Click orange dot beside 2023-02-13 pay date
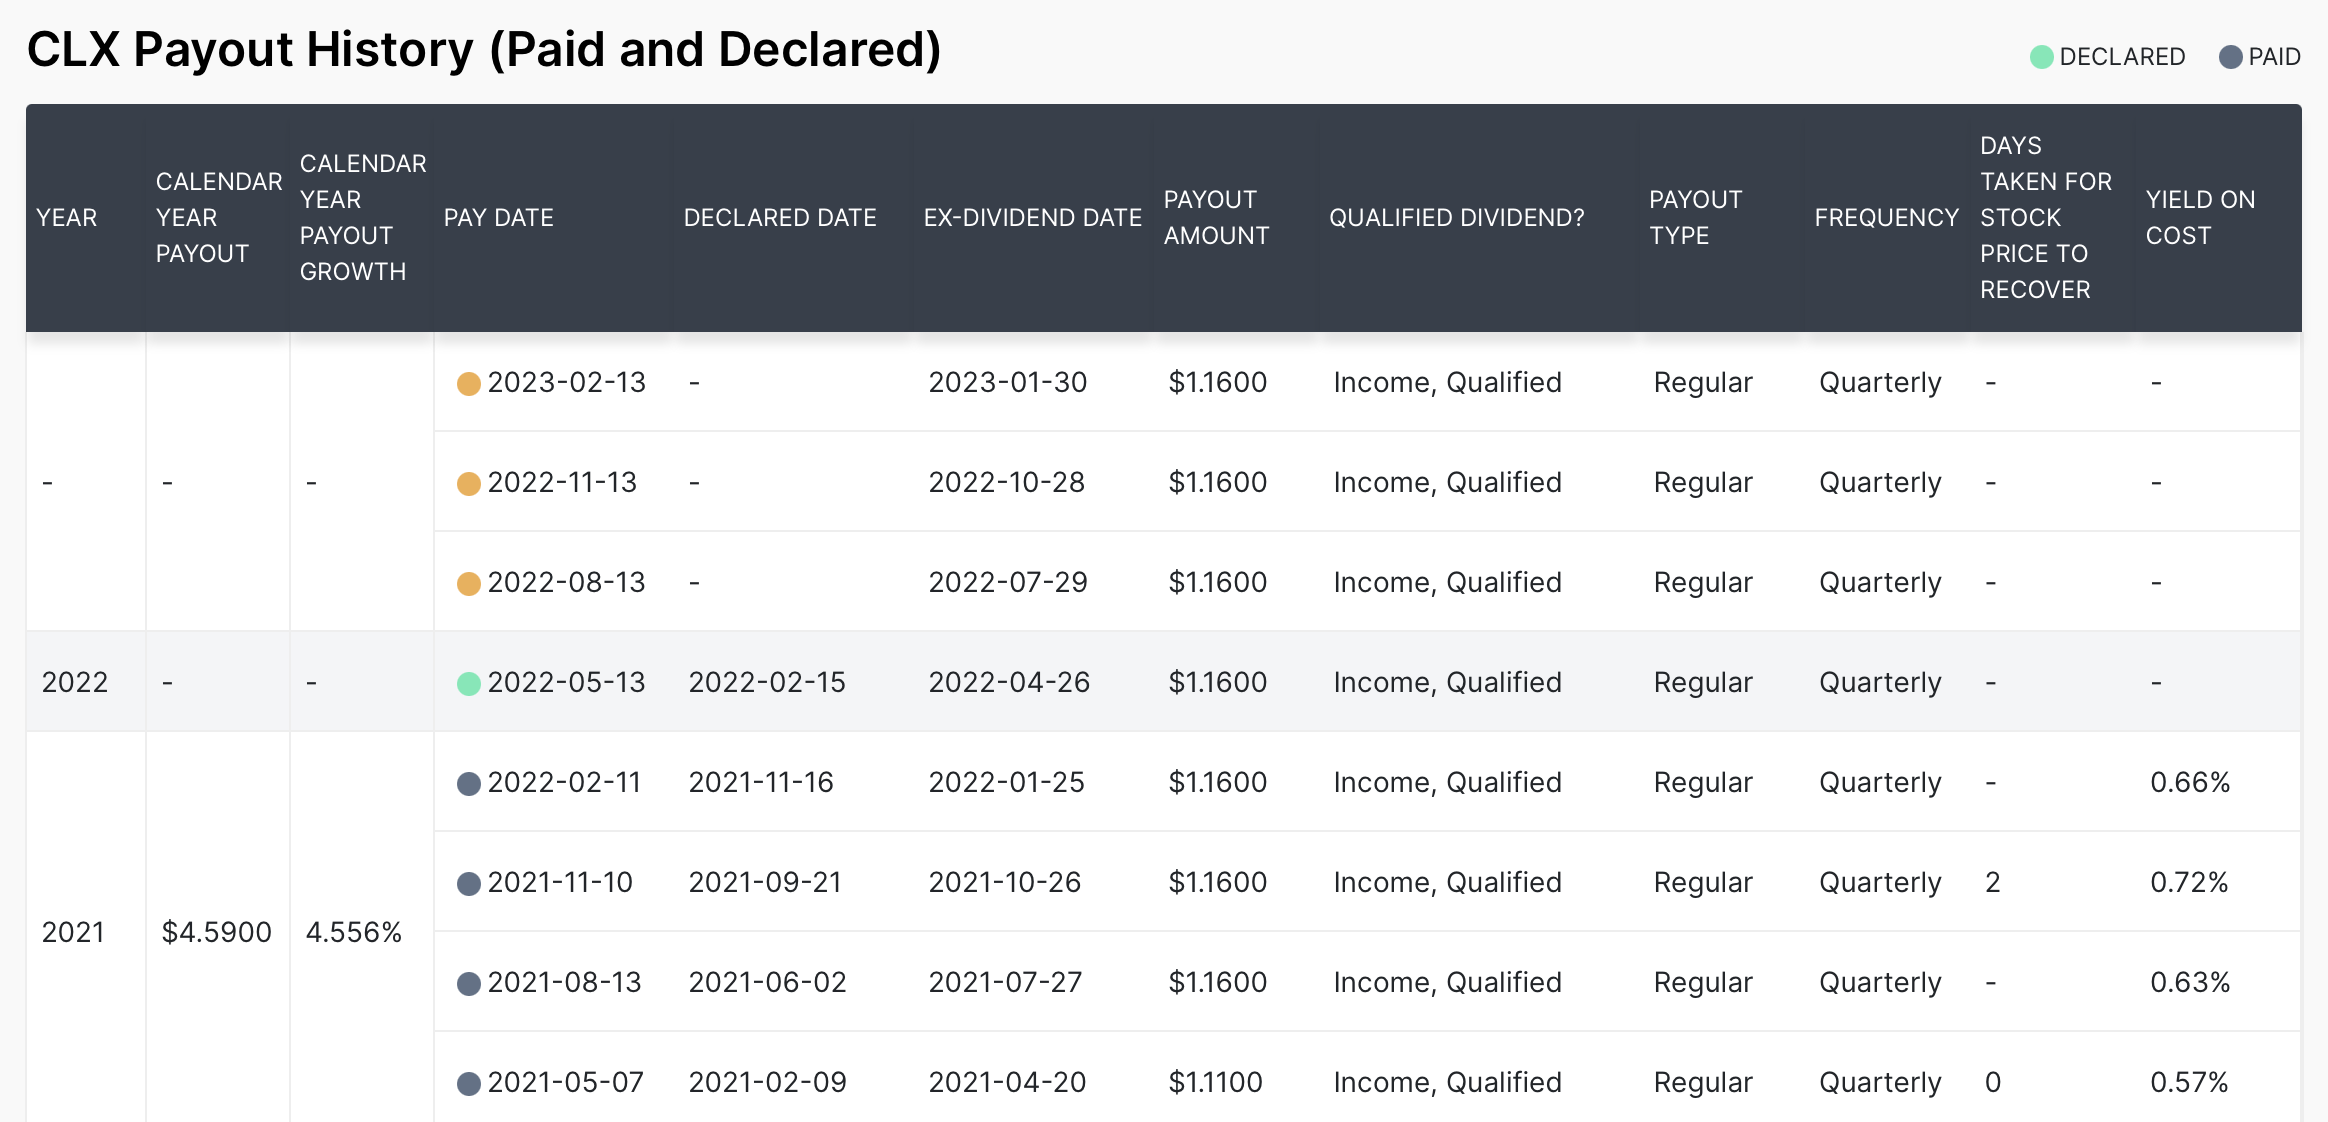2328x1122 pixels. 468,383
